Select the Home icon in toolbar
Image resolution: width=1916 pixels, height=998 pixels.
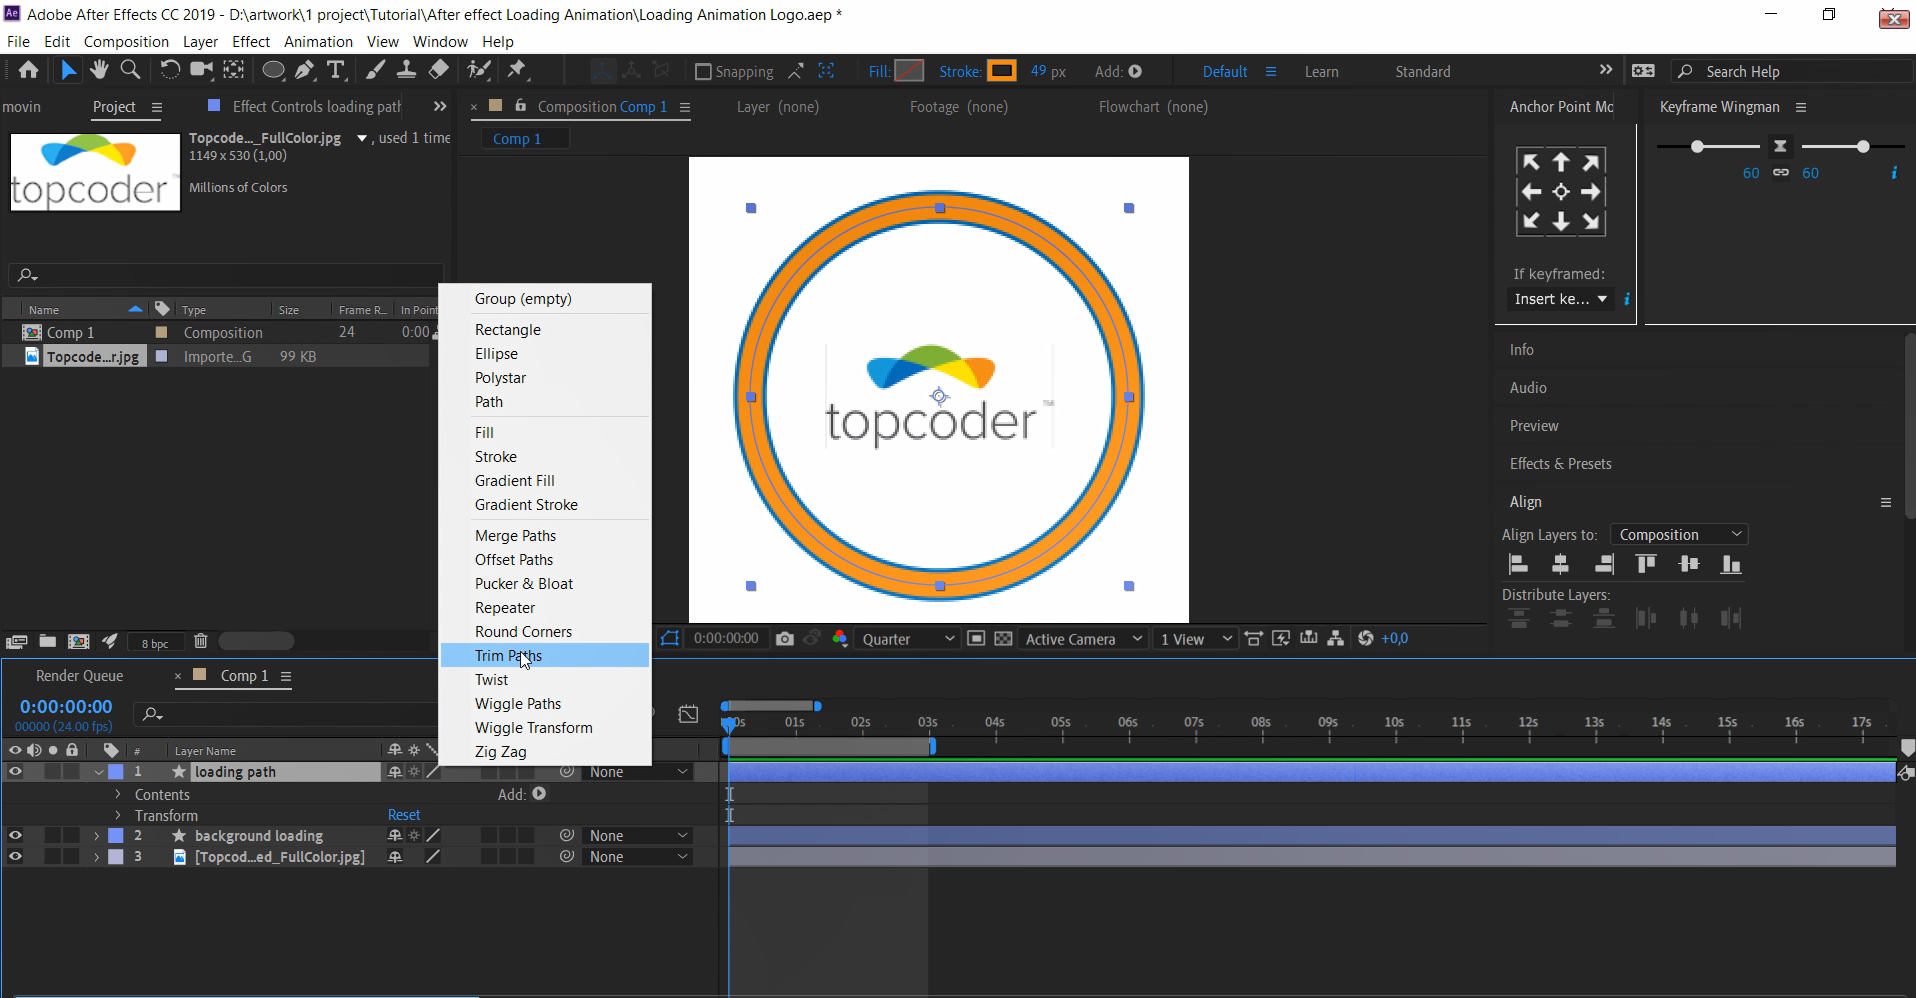click(x=28, y=70)
